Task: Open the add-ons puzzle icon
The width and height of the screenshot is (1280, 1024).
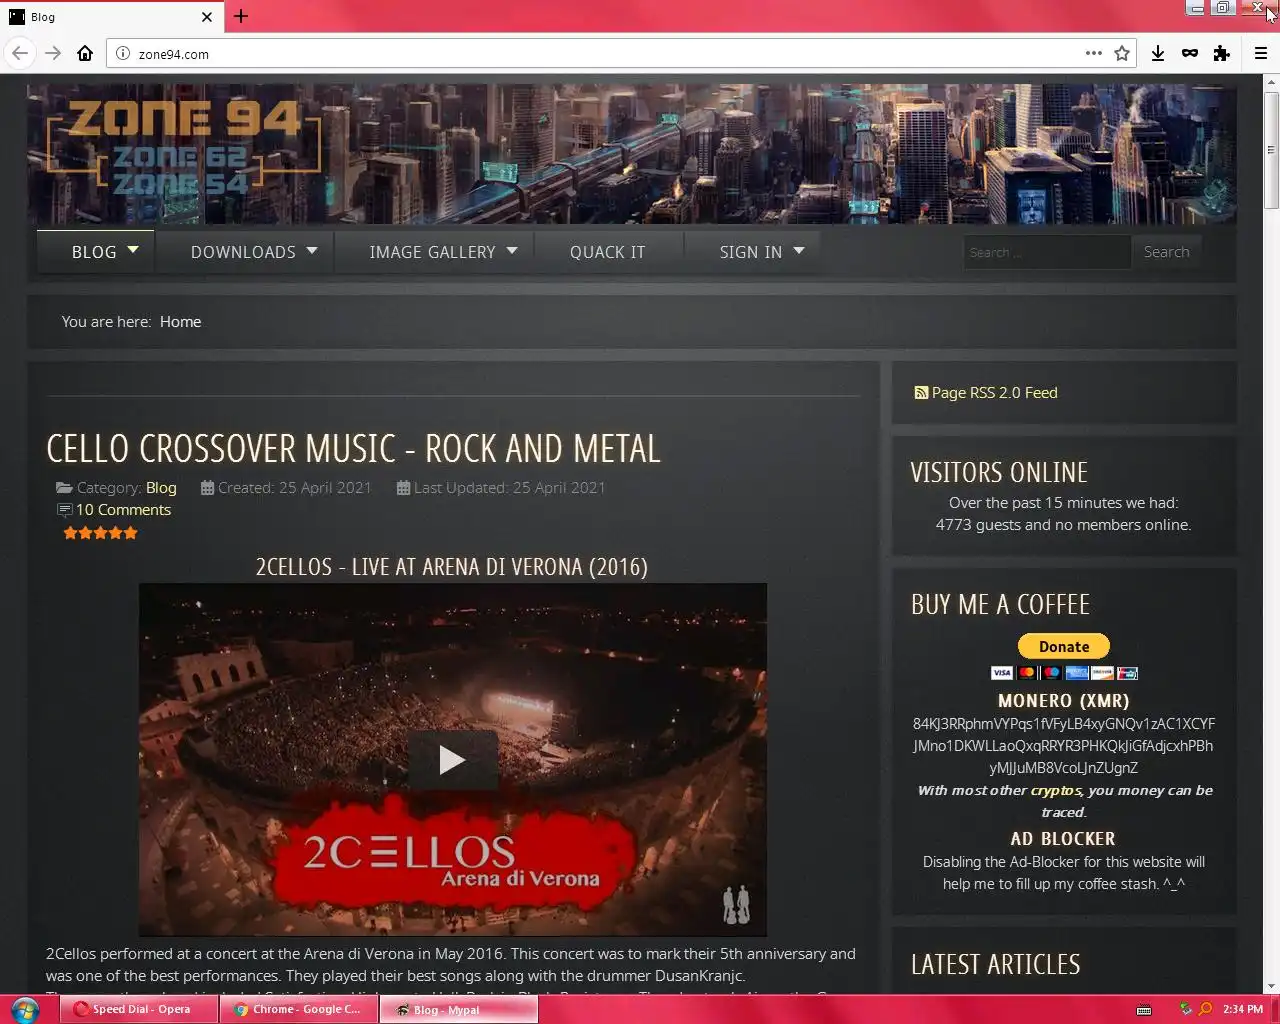Action: (1221, 53)
